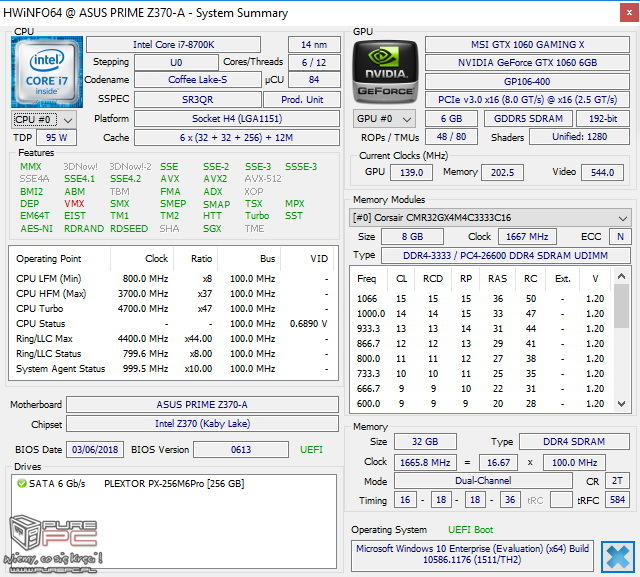Click the ROPs / TMUs 48 / 80 value
The height and width of the screenshot is (577, 640).
coord(451,137)
